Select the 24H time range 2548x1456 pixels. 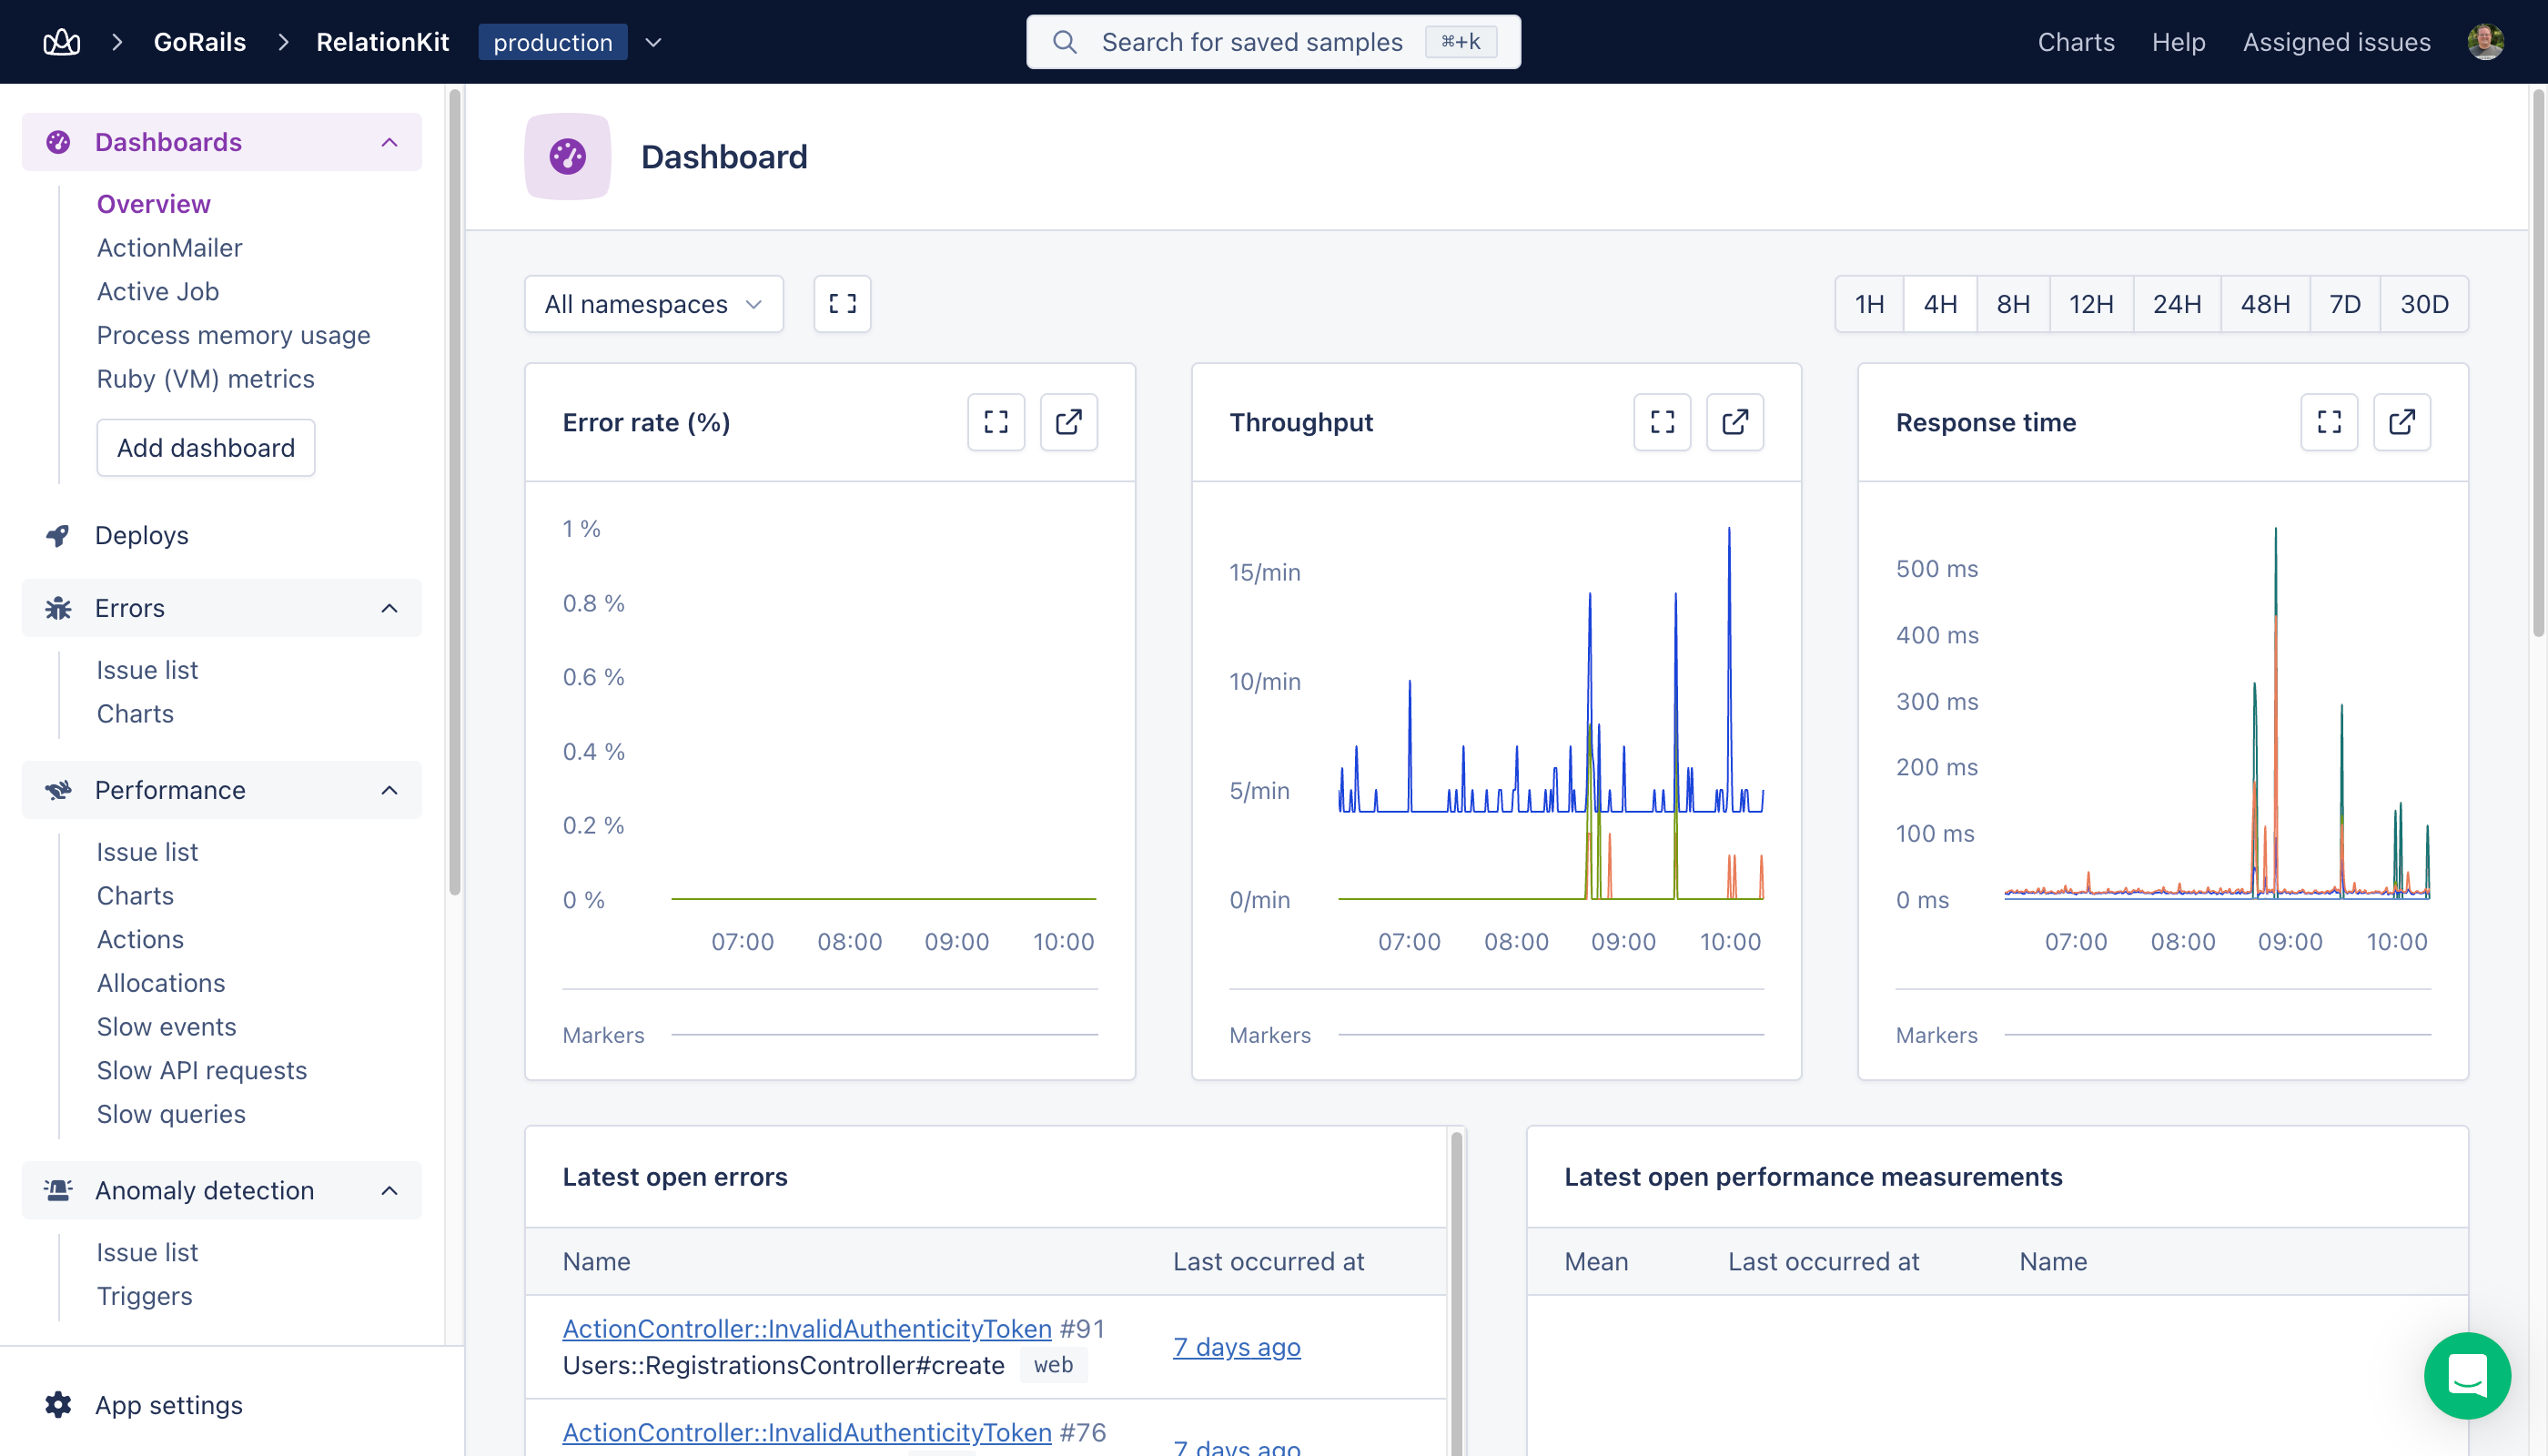pos(2176,304)
